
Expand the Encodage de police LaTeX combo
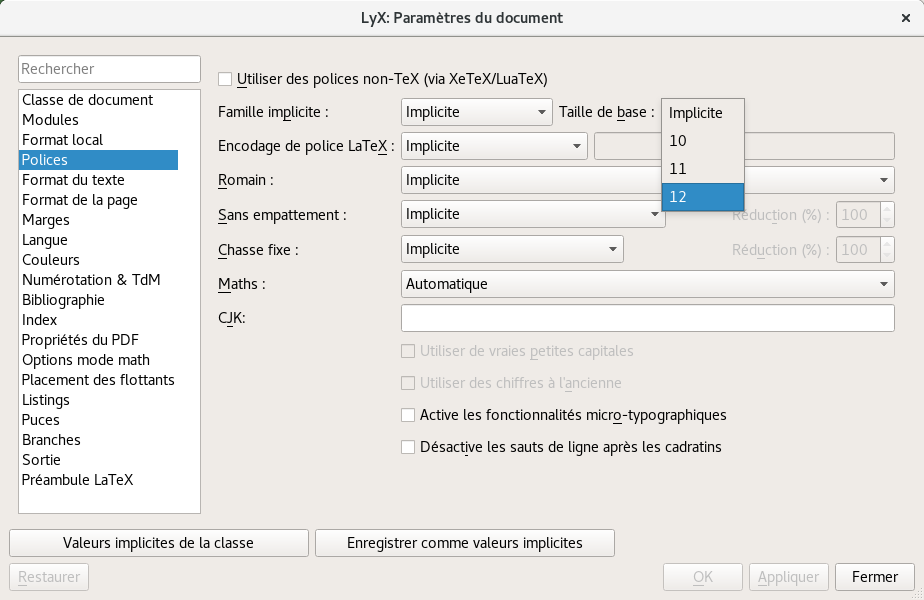coord(494,146)
